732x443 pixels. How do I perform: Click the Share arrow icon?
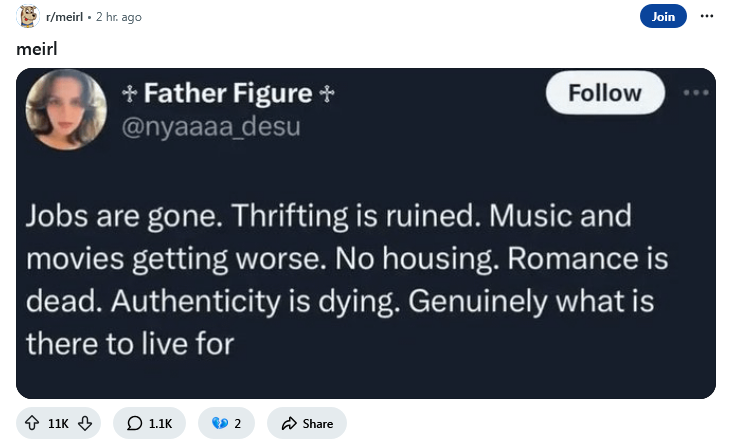[x=289, y=423]
